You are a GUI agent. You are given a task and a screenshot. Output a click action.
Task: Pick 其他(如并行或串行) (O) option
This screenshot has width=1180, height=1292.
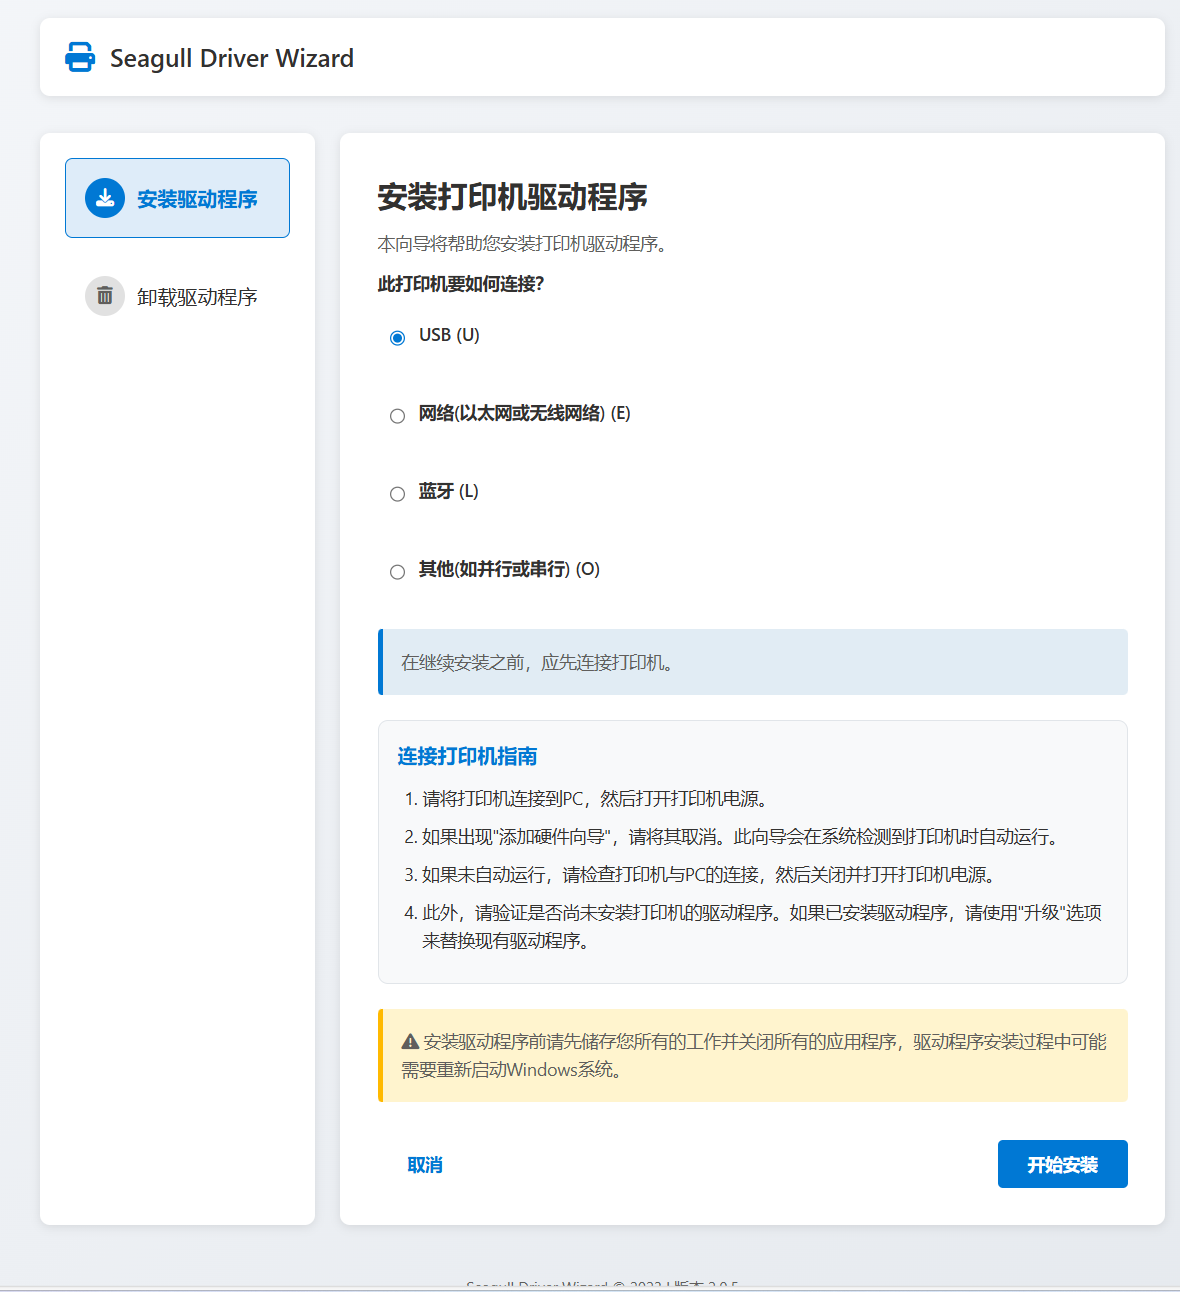pos(397,571)
